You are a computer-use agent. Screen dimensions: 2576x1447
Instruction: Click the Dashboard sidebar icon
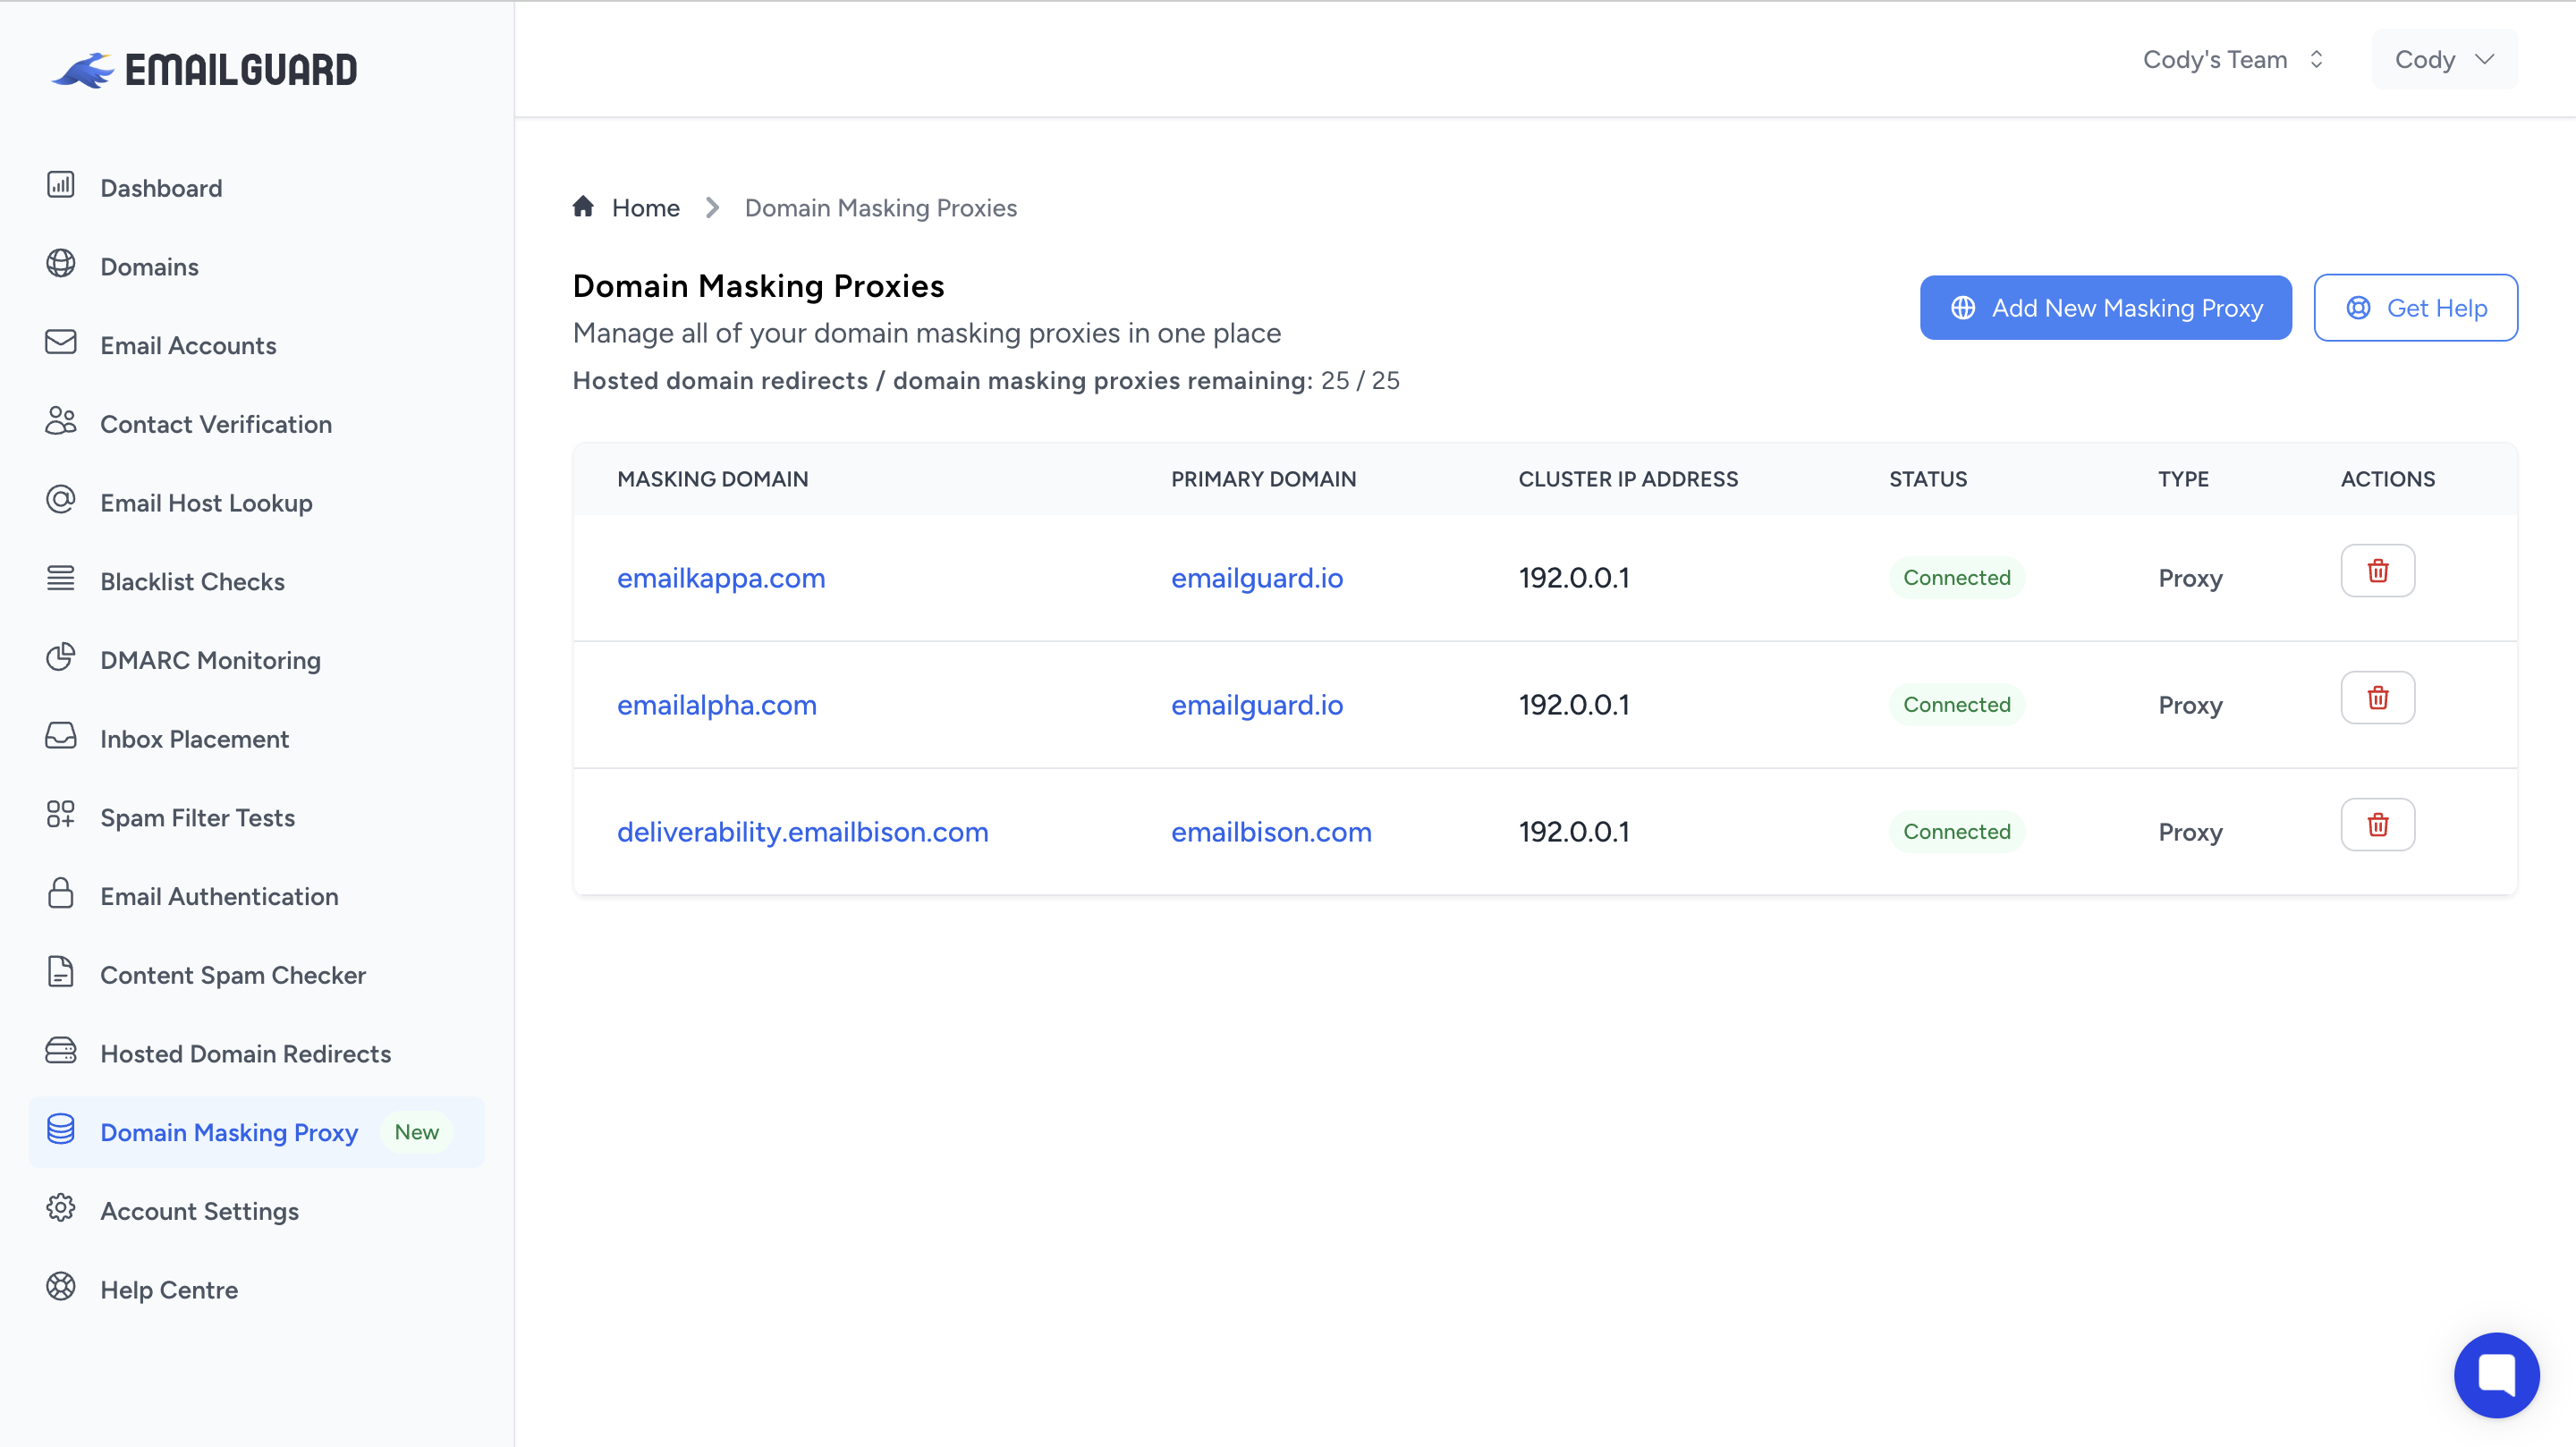click(x=62, y=186)
